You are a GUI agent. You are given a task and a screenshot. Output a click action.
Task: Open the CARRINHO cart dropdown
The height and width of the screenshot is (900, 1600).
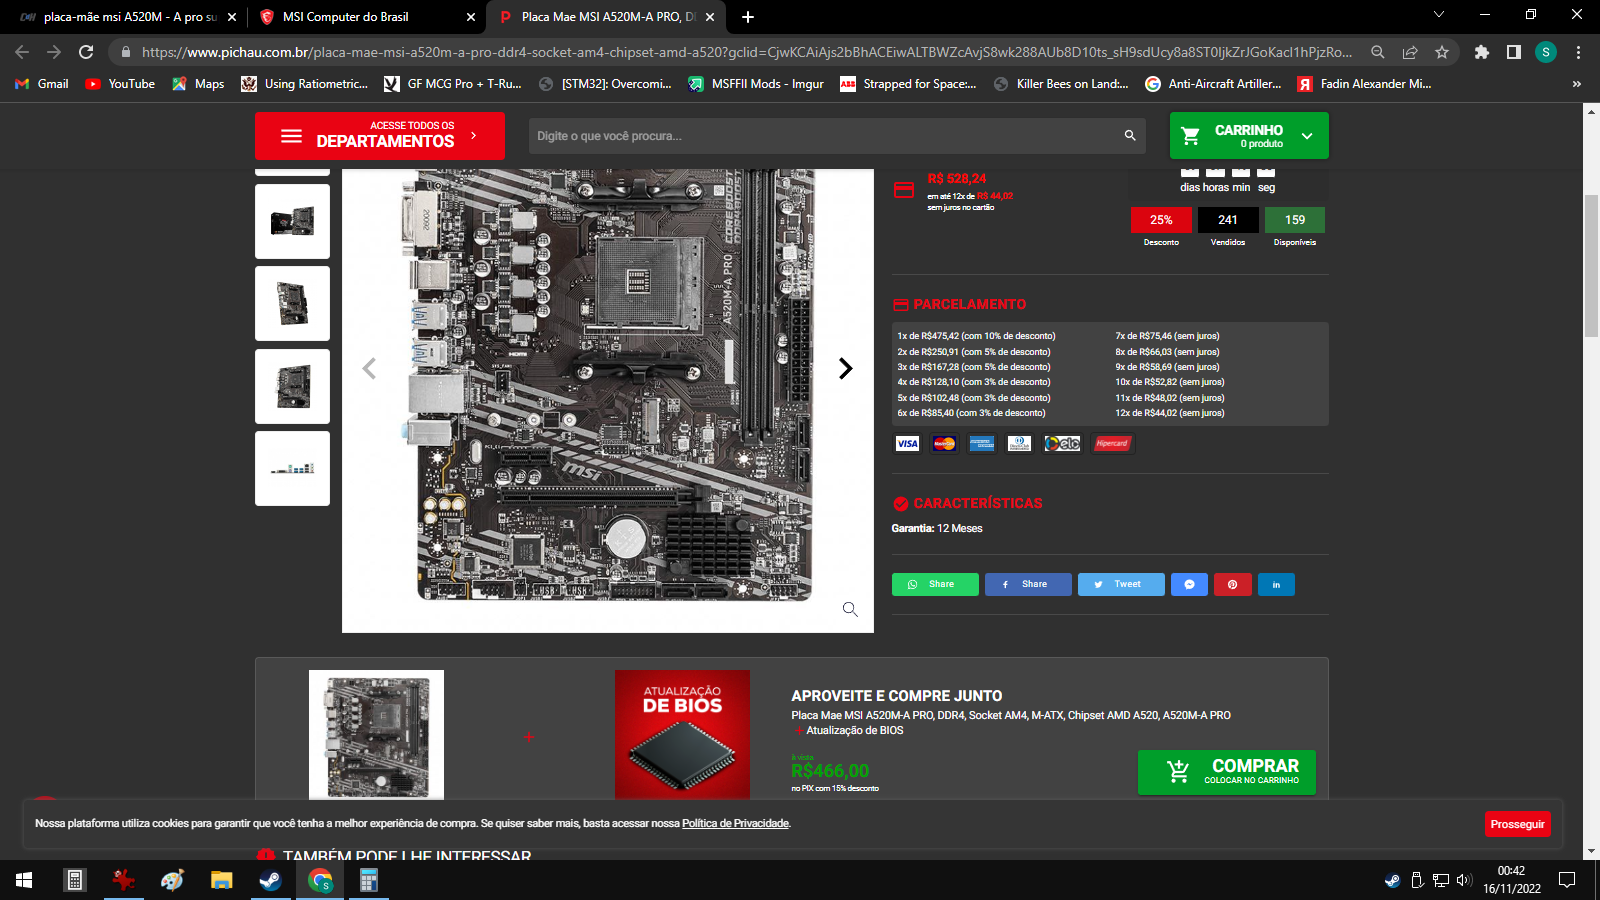[1249, 136]
